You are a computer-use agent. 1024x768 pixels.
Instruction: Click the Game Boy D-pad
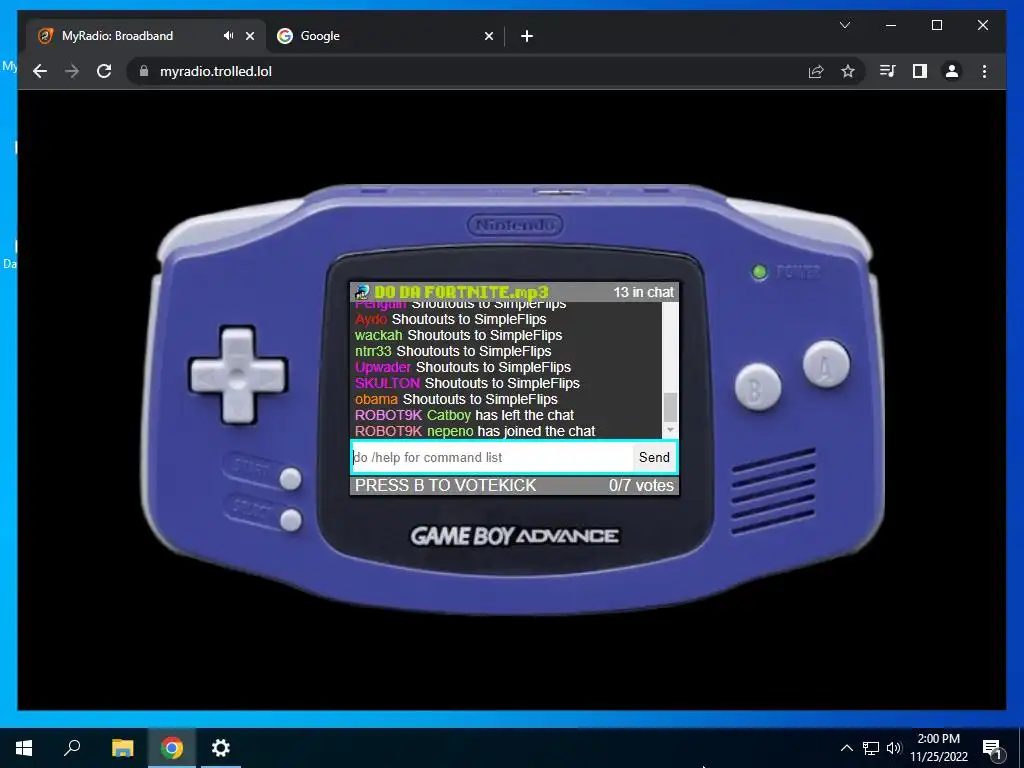pyautogui.click(x=238, y=376)
